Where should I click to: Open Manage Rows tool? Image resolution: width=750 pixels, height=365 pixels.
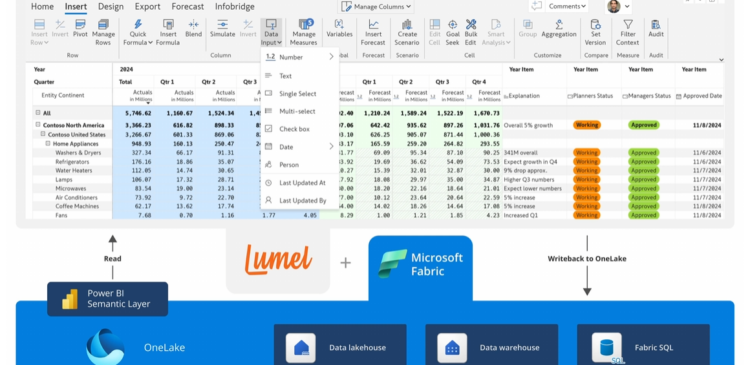tap(103, 33)
